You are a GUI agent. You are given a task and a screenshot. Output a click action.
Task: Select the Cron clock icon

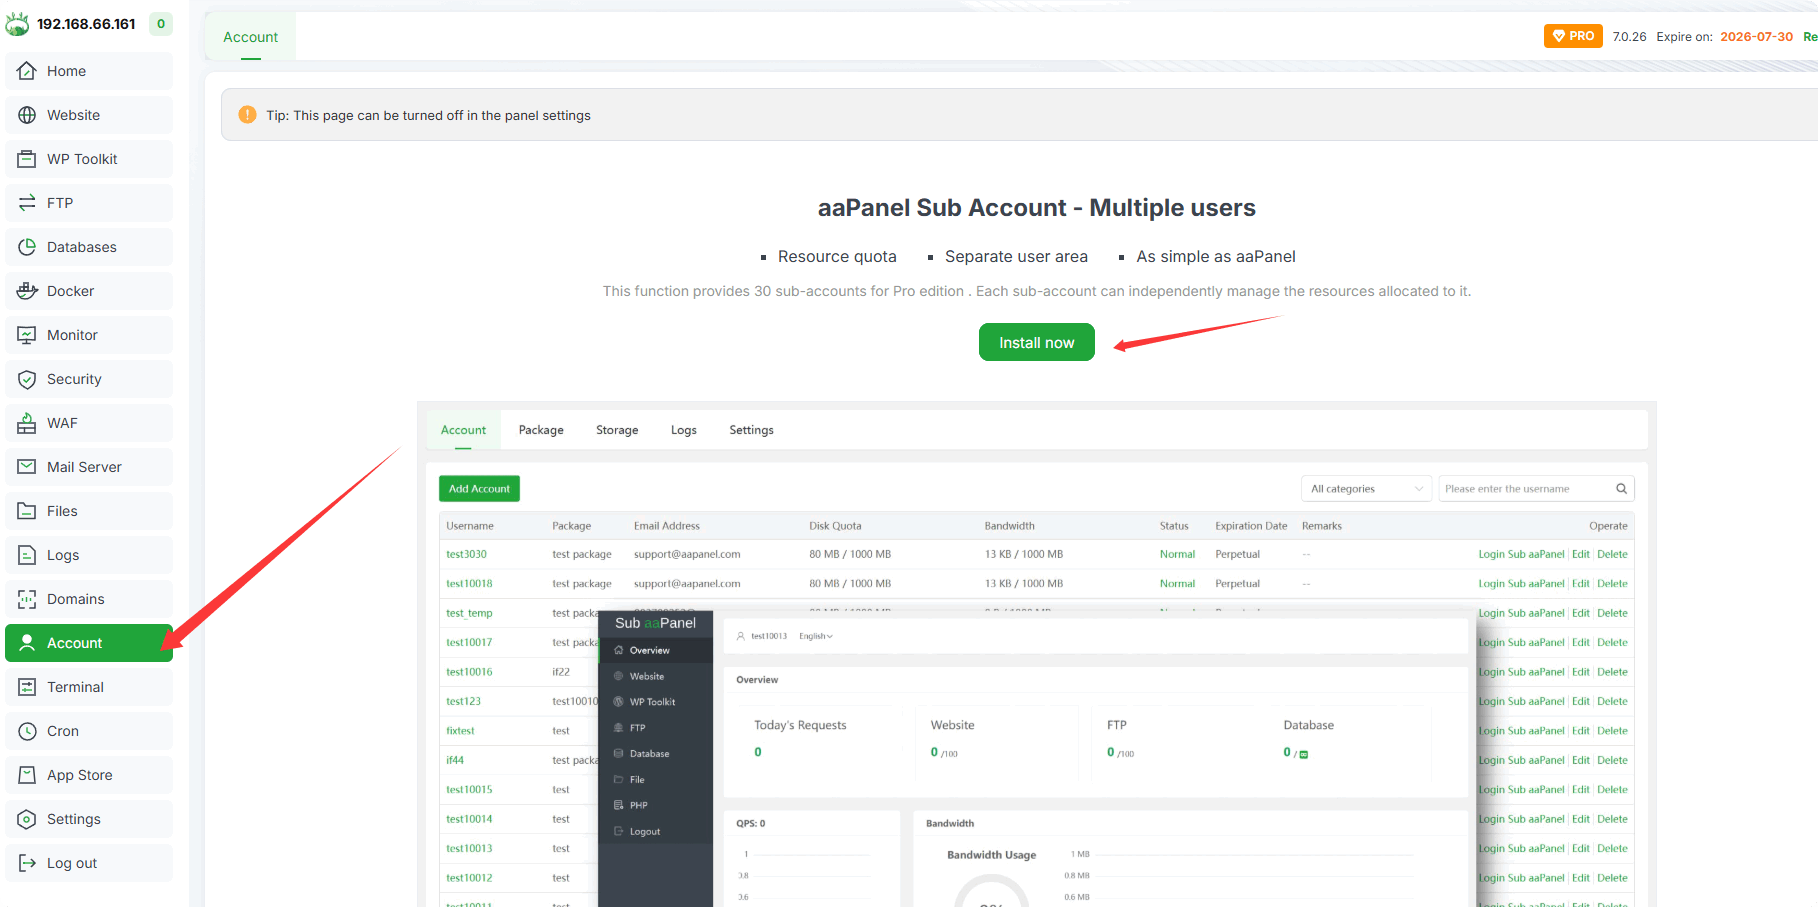(27, 731)
